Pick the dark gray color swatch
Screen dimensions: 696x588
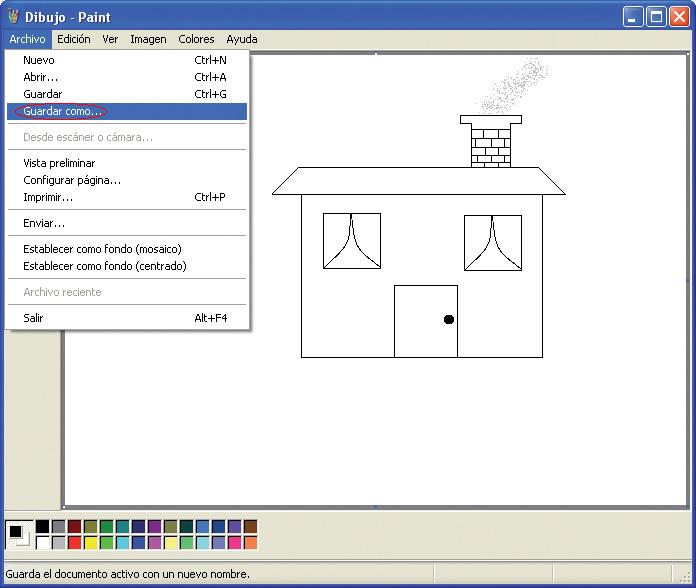coord(59,527)
